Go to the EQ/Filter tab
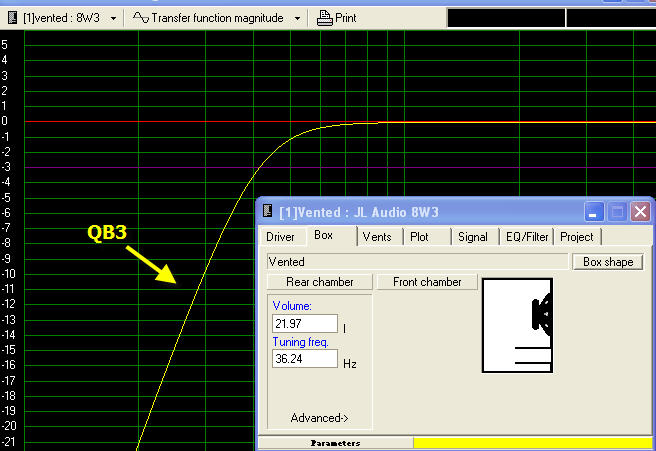The width and height of the screenshot is (656, 451). (x=527, y=237)
